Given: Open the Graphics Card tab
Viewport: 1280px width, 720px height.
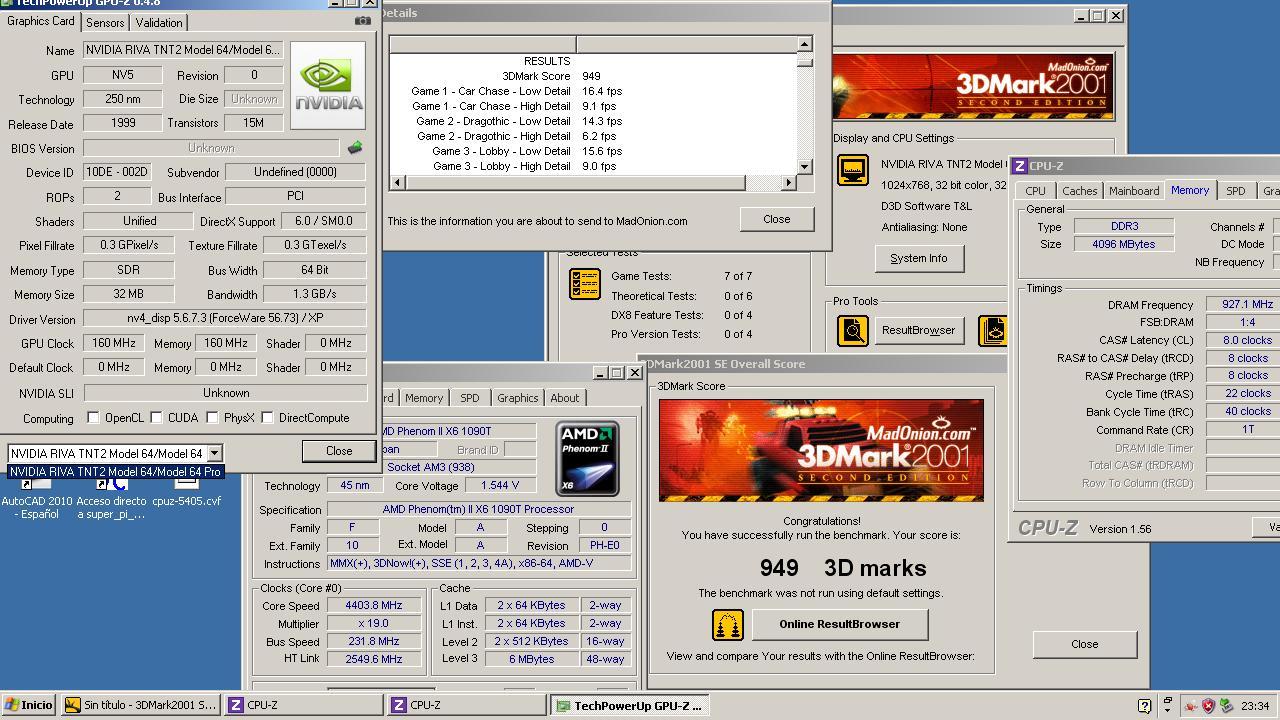Looking at the screenshot, I should pyautogui.click(x=41, y=21).
